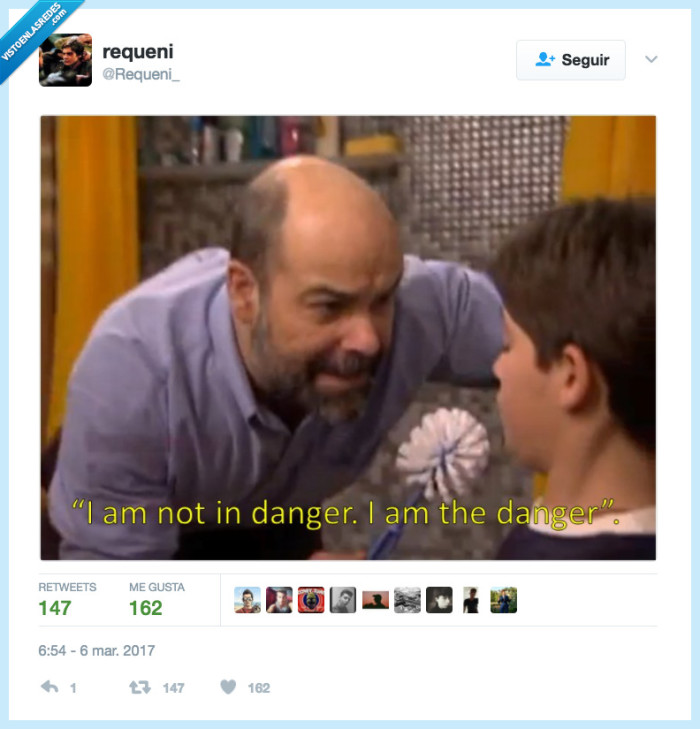This screenshot has width=700, height=729.
Task: View the 147 retweets list
Action: (x=67, y=600)
